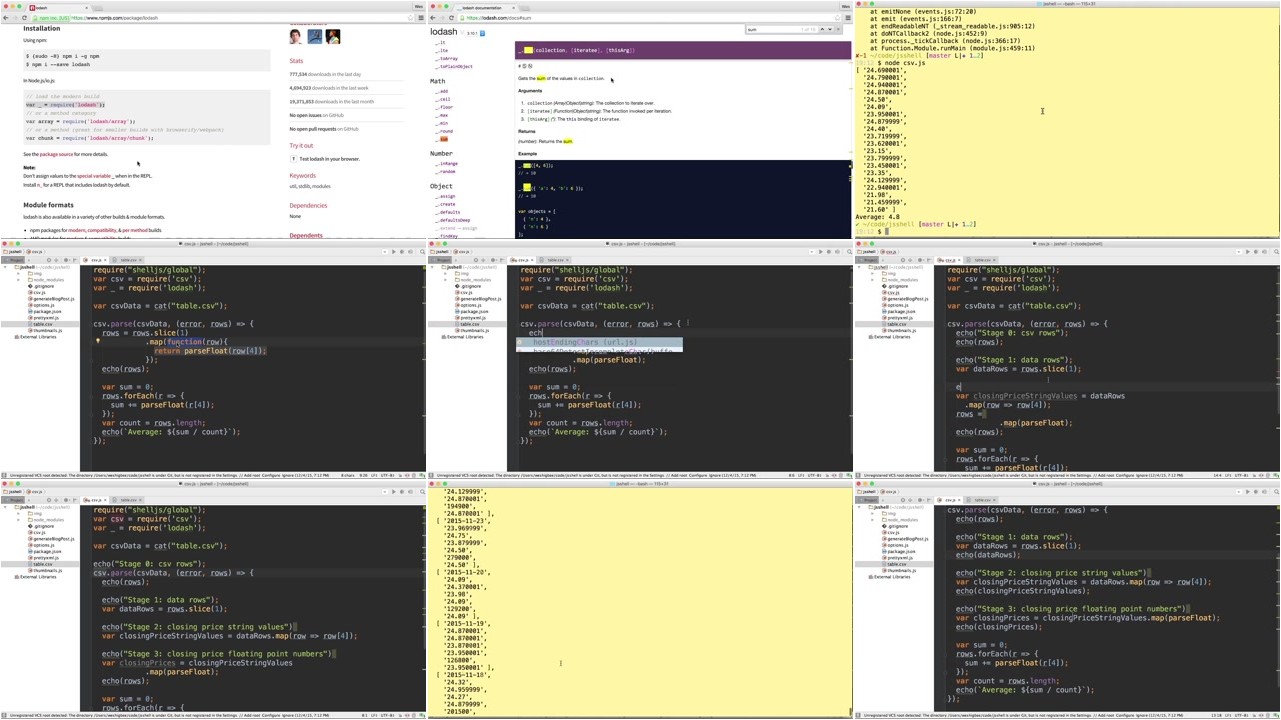Open the leftmost collaborator avatar
1281x720 pixels.
(296, 37)
